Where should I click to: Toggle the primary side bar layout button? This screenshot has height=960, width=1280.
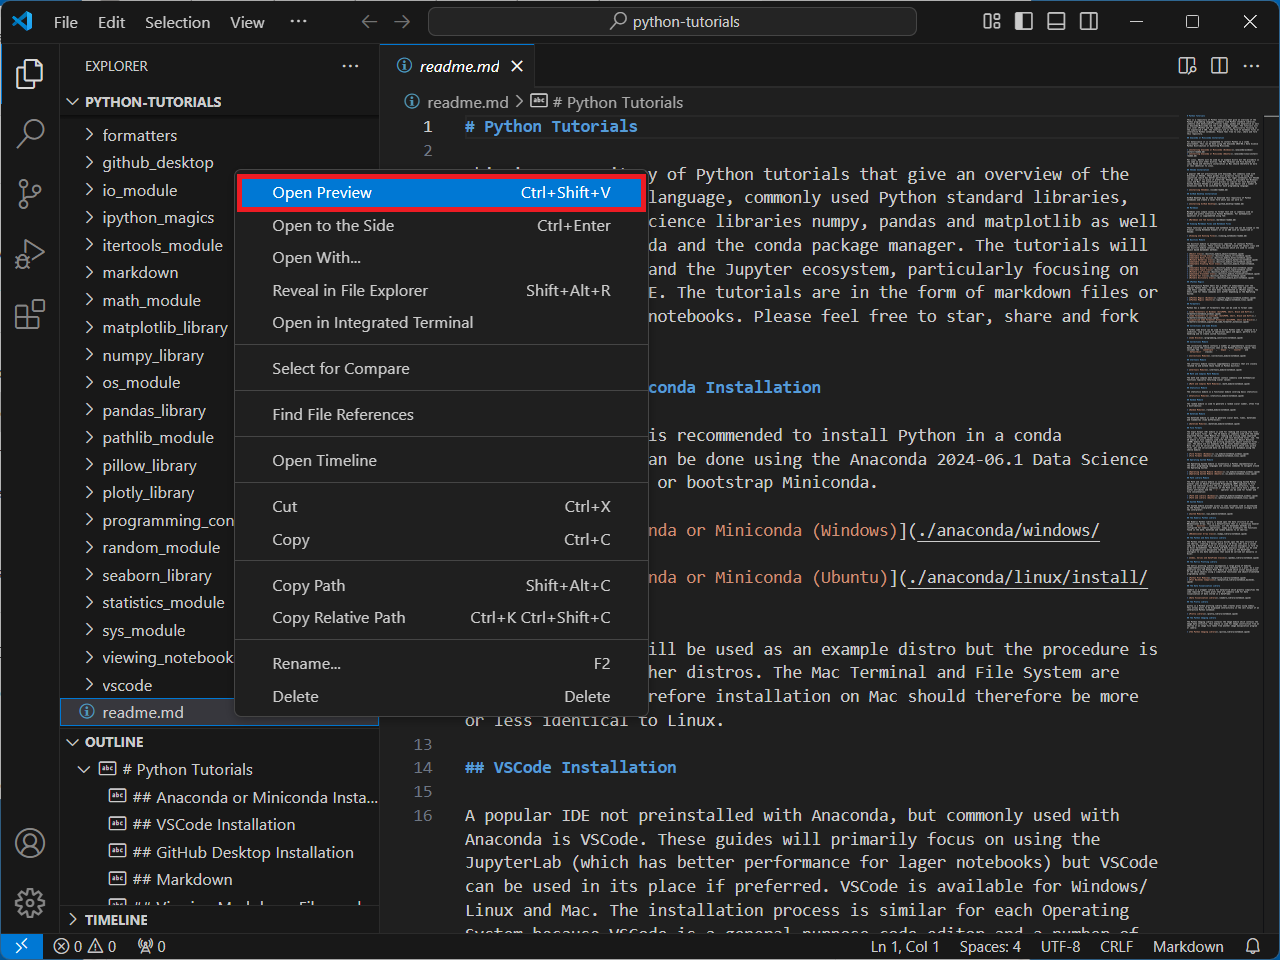click(x=1023, y=21)
